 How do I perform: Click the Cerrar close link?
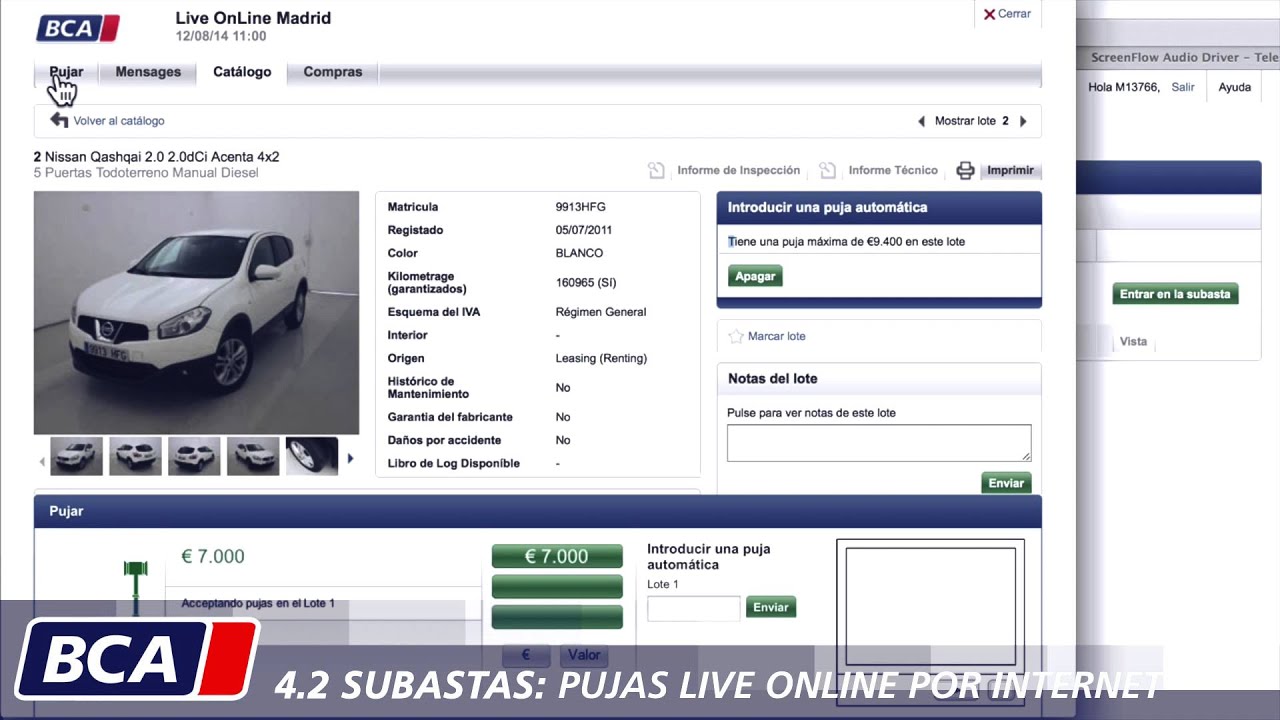point(1007,14)
